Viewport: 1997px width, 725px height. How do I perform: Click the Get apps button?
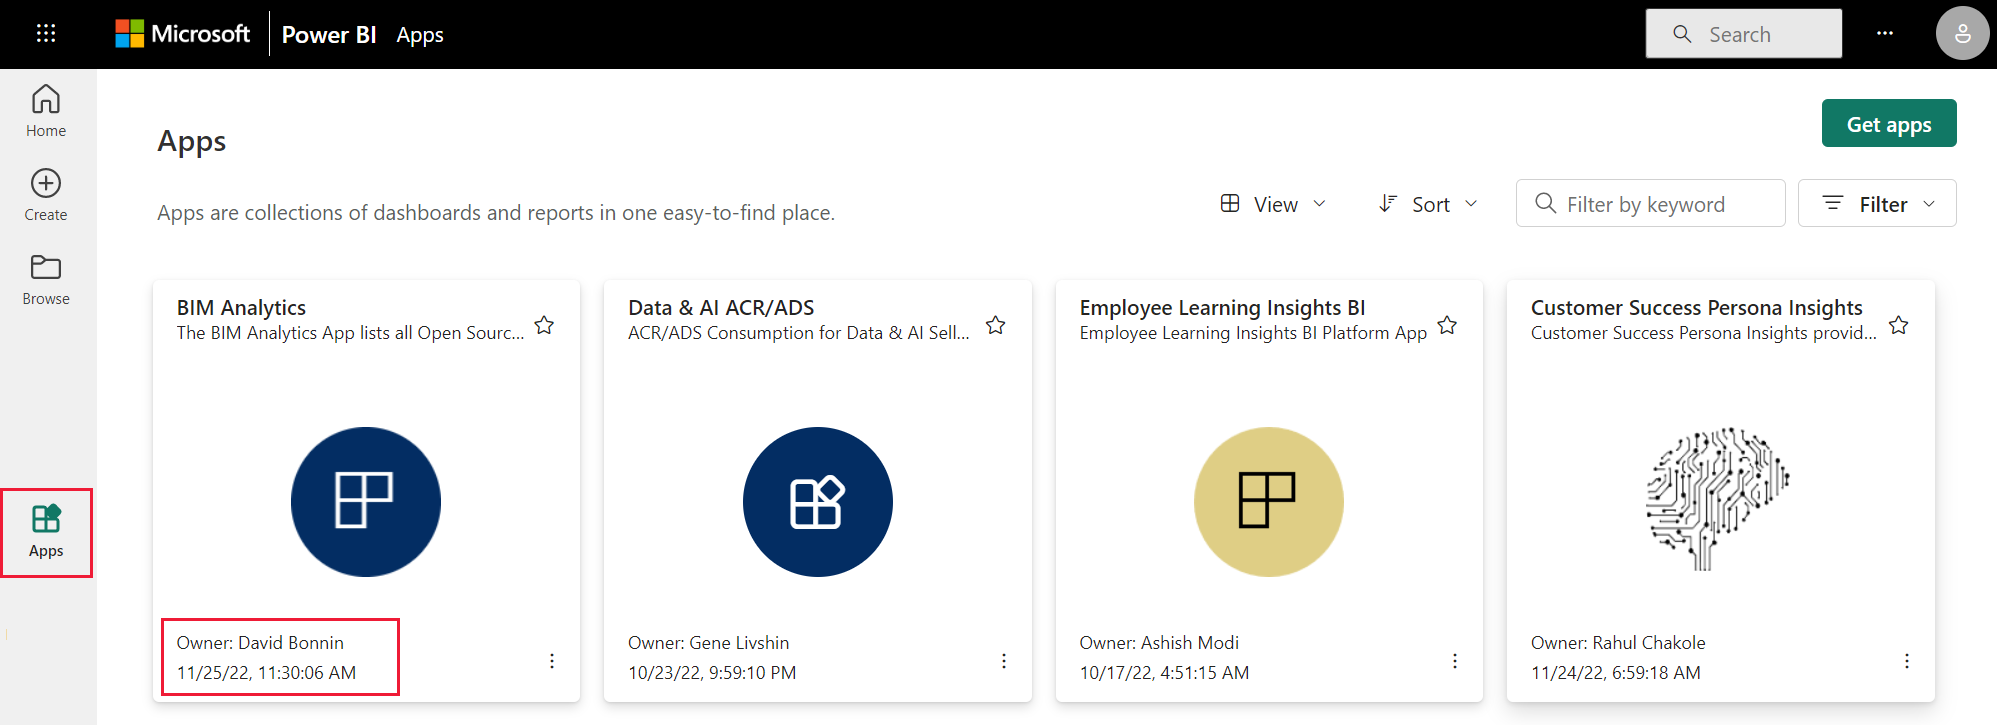click(x=1889, y=124)
